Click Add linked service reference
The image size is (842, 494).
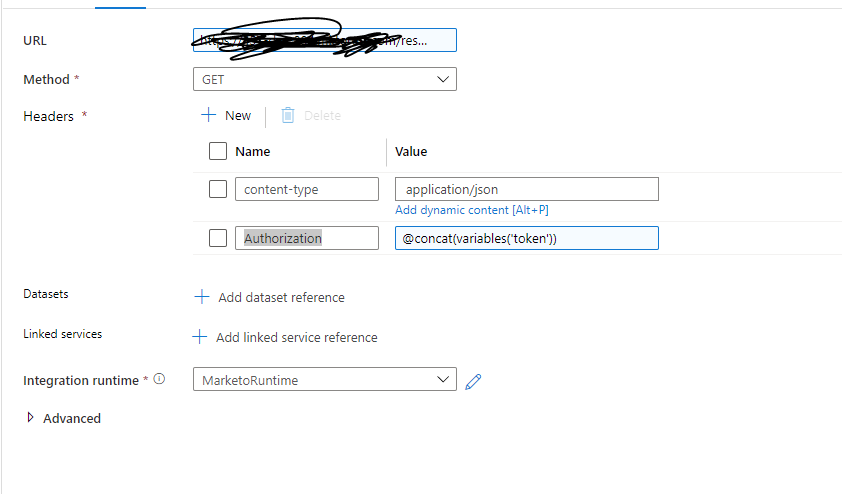coord(296,337)
